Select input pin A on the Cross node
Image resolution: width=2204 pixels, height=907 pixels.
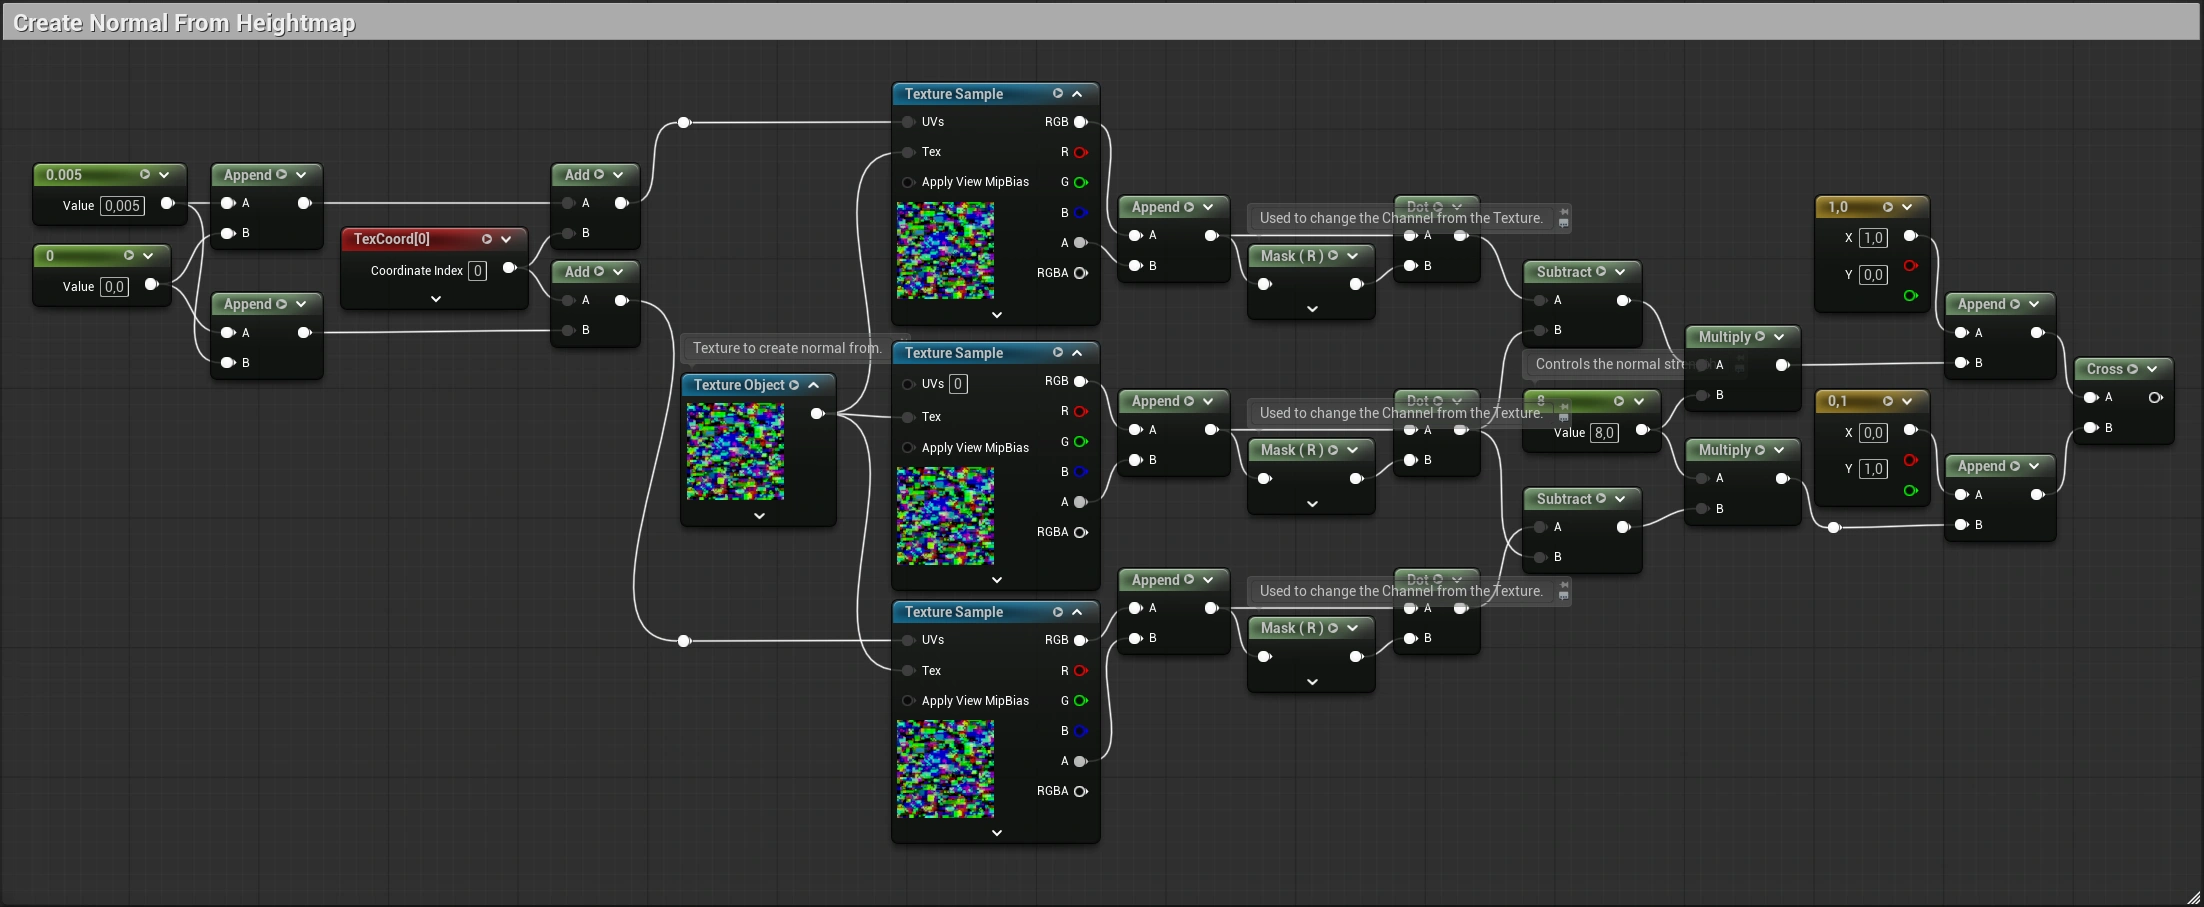coord(2090,397)
